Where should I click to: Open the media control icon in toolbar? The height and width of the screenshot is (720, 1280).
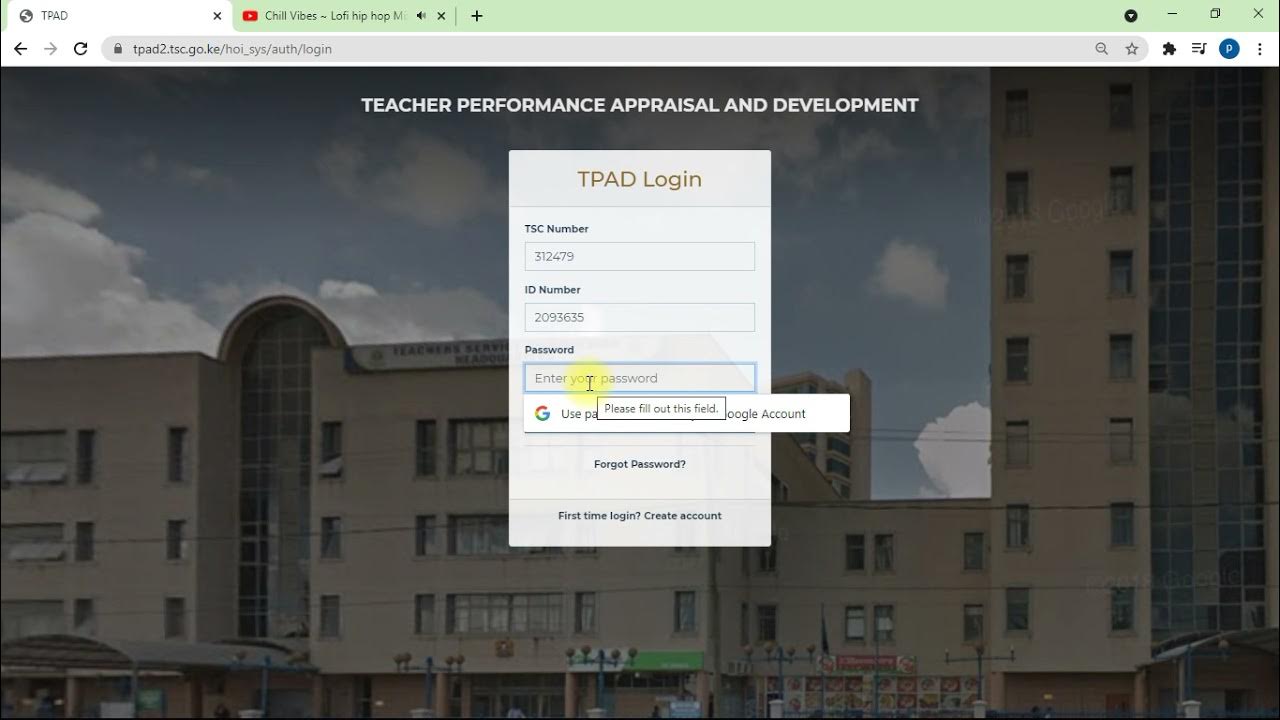point(1199,48)
